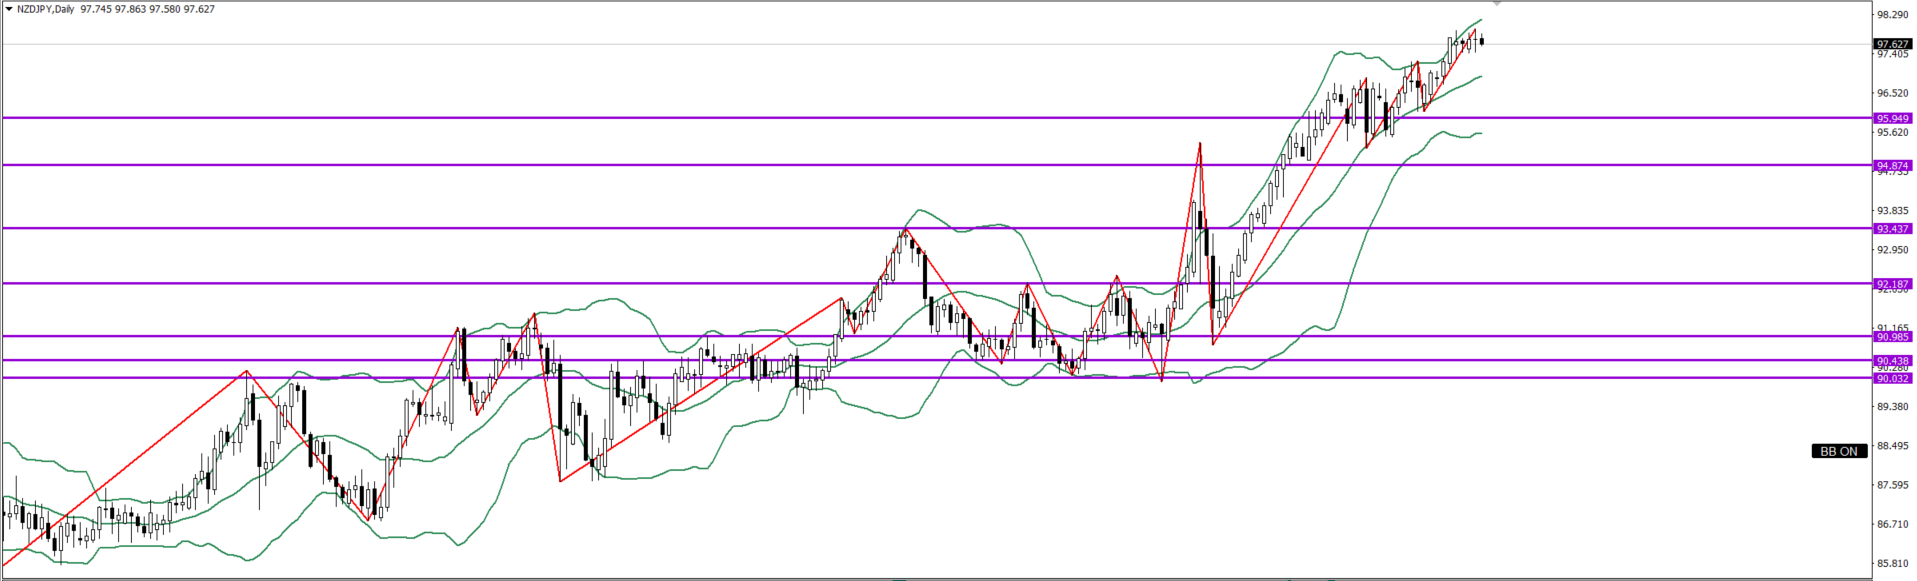Image resolution: width=1917 pixels, height=581 pixels.
Task: Select the 94.874 purple price label
Action: click(x=1892, y=165)
